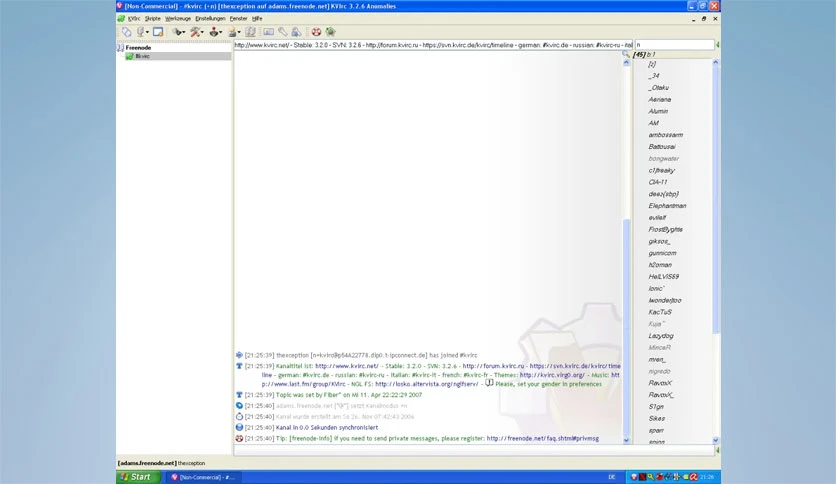836x484 pixels.
Task: Click the user figure toolbar icon
Action: point(232,32)
